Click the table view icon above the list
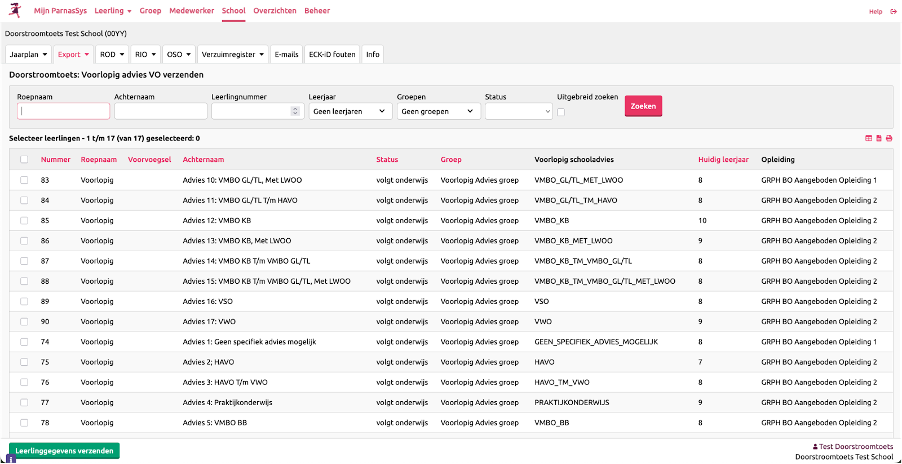This screenshot has height=464, width=902. coord(868,138)
